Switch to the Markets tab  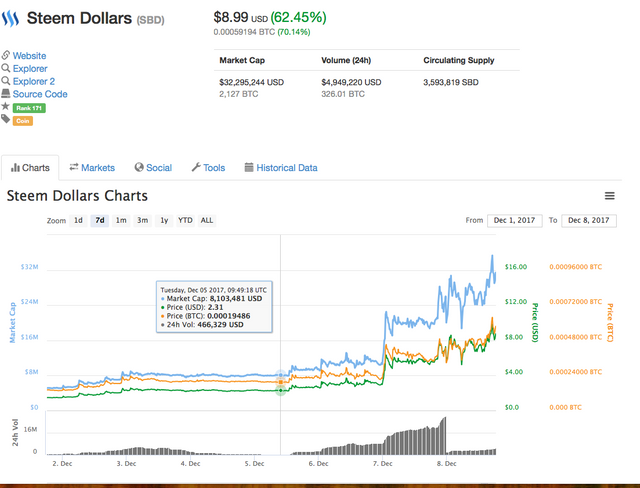pos(92,168)
